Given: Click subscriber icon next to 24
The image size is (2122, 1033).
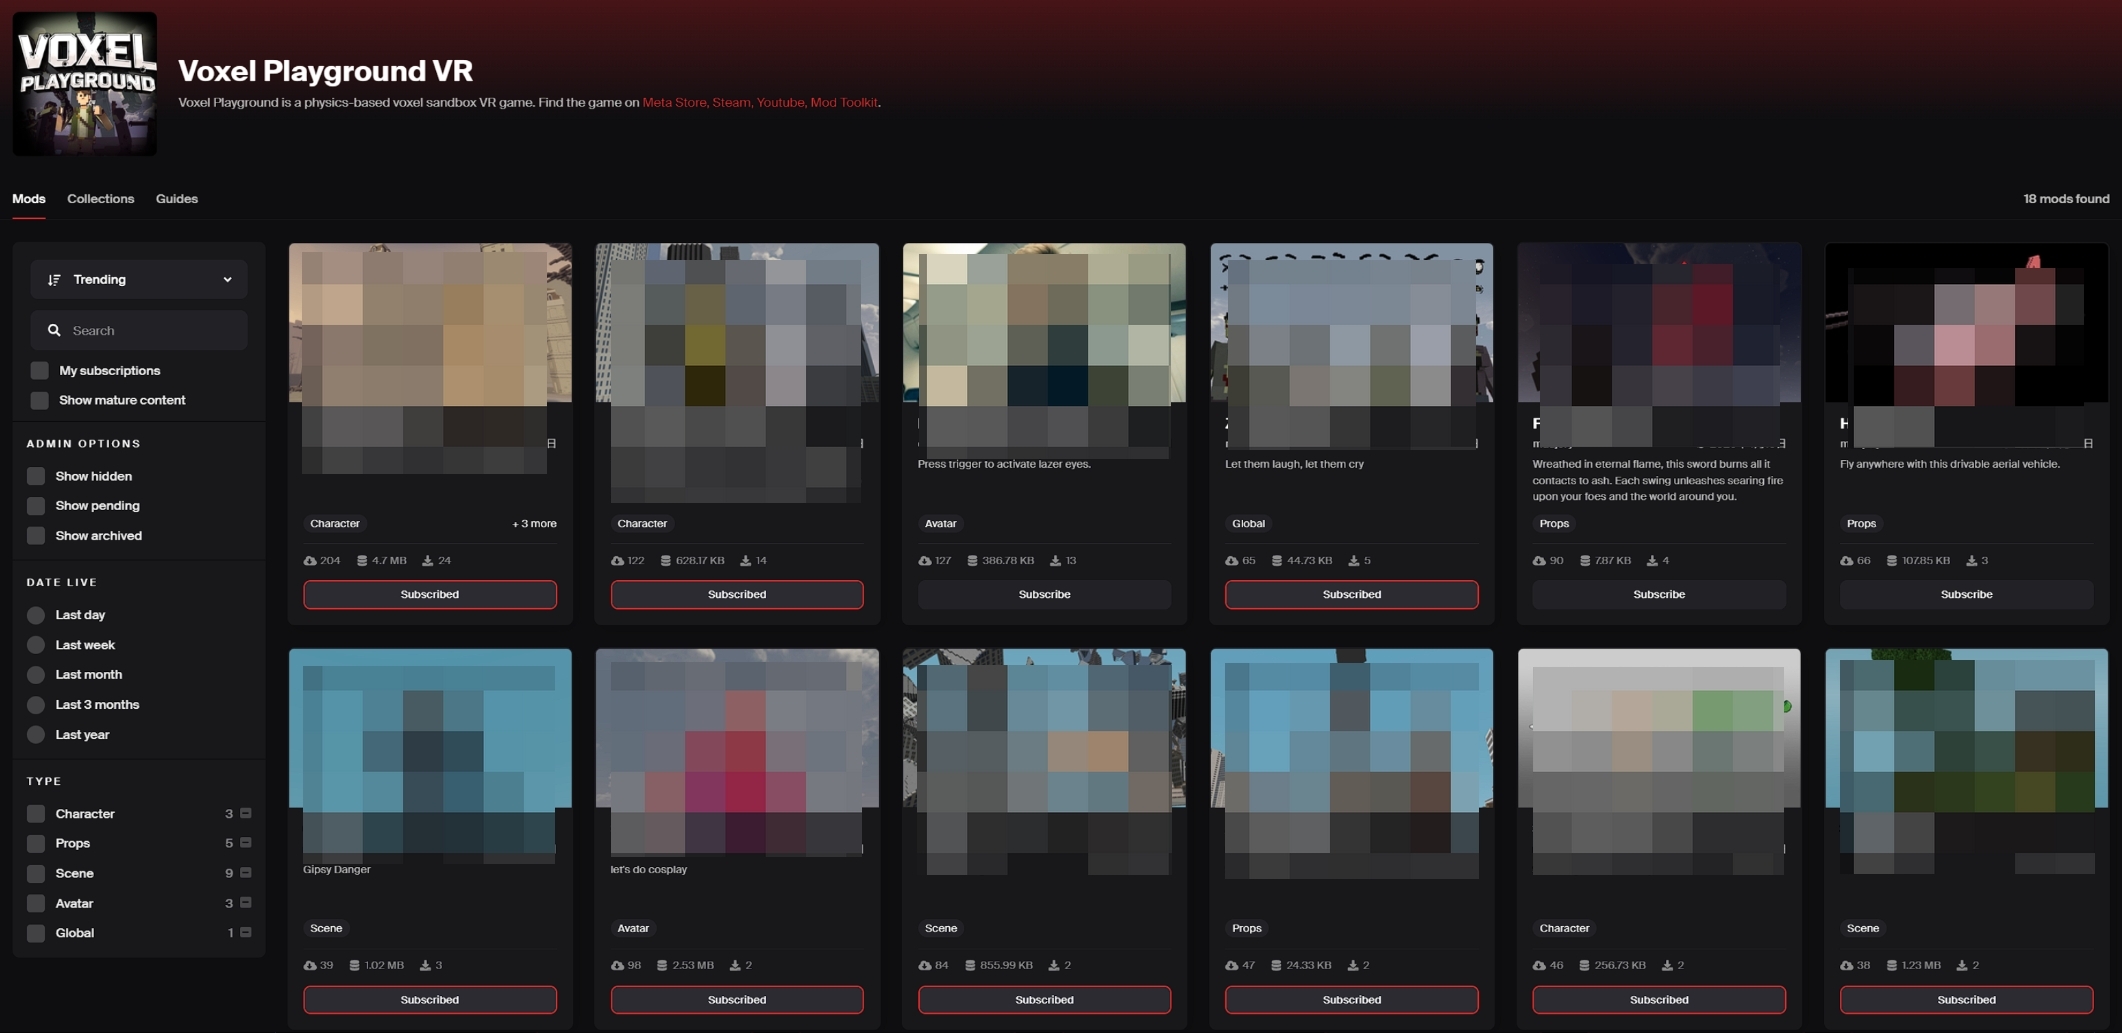Looking at the screenshot, I should point(428,561).
